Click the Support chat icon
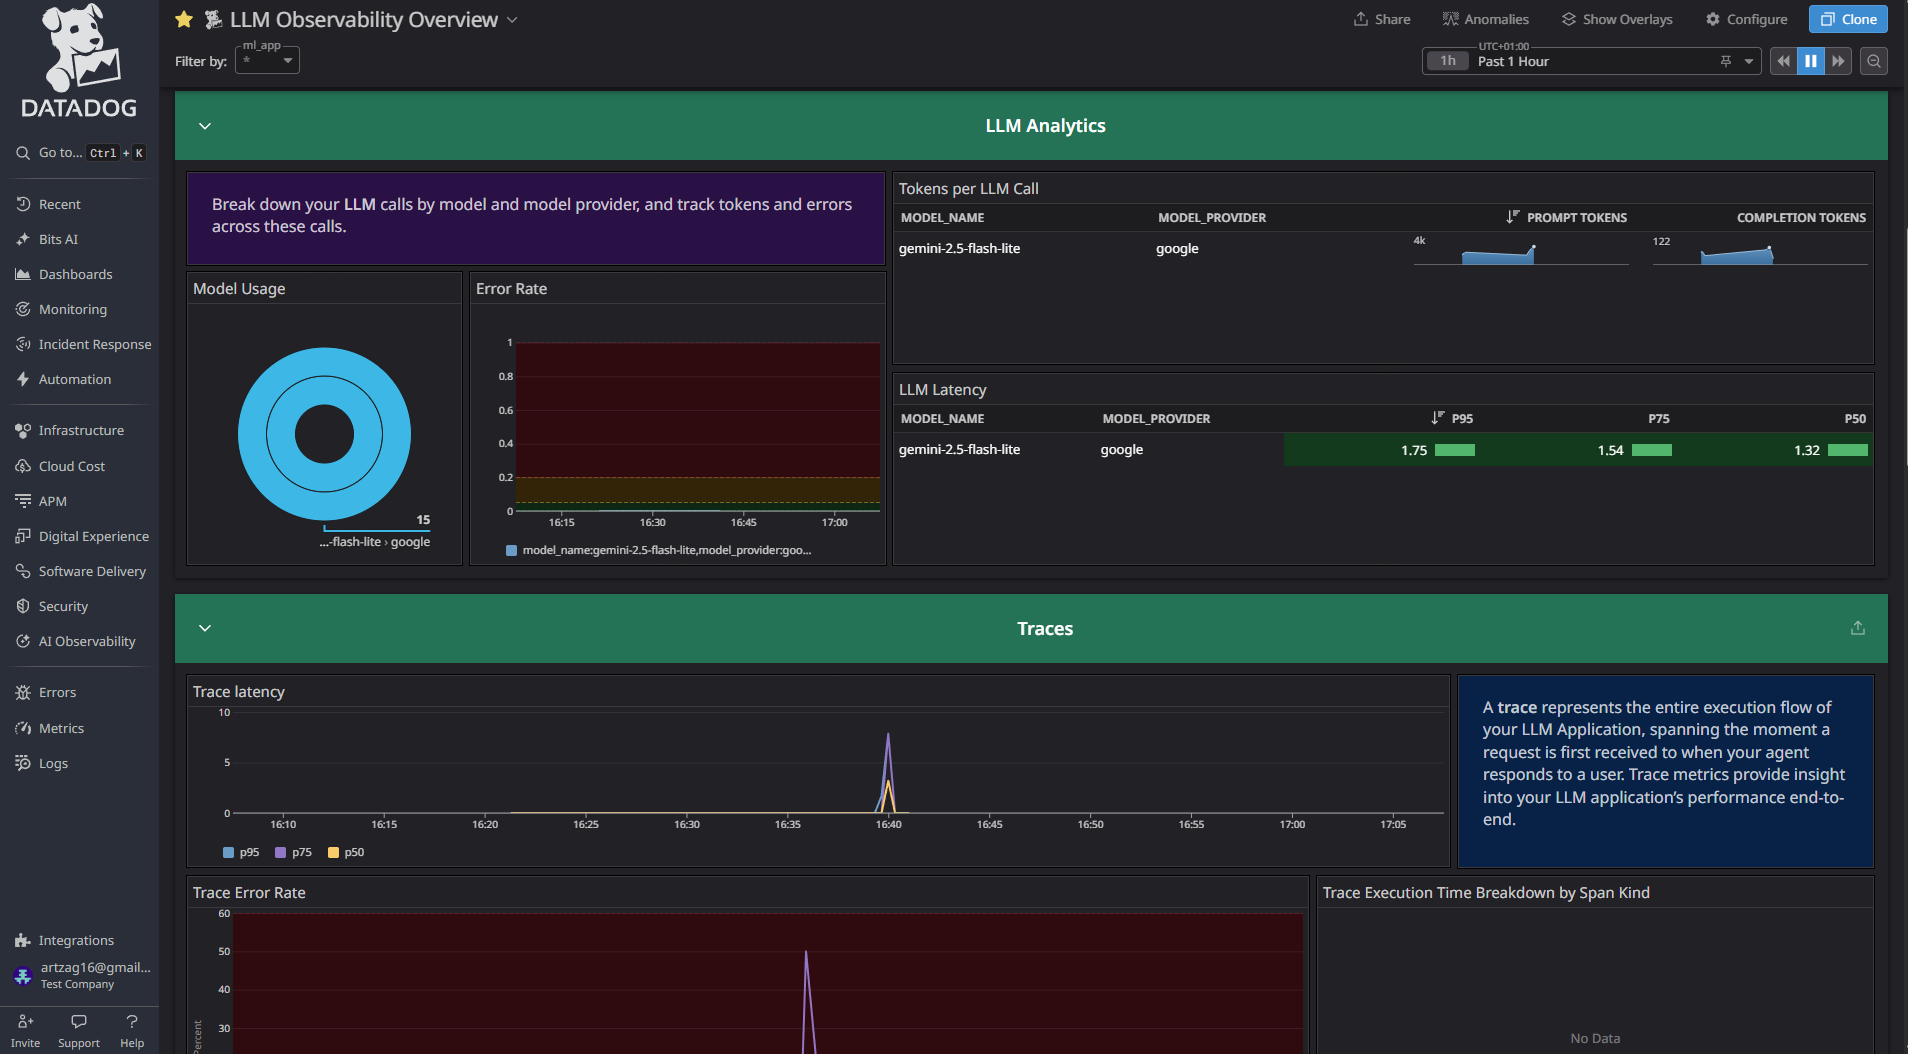The image size is (1908, 1054). (79, 1021)
